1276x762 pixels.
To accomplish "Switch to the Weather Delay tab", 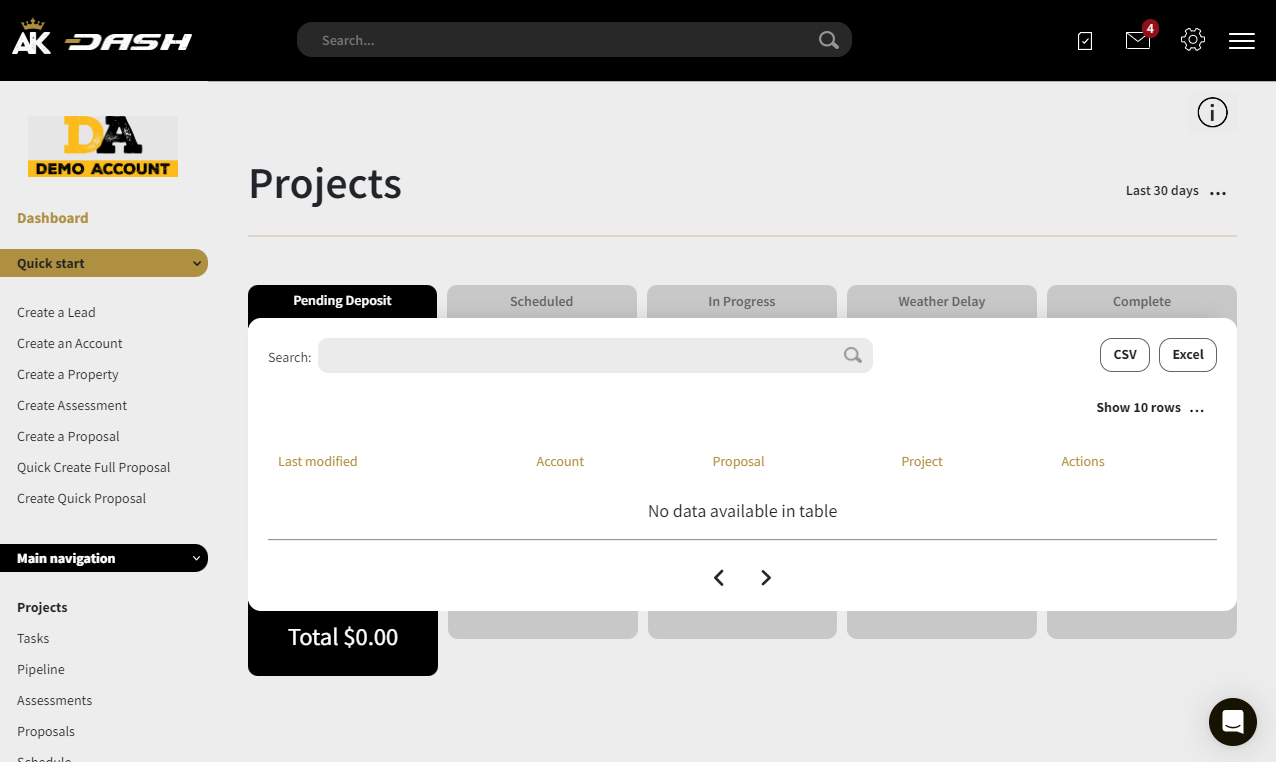I will [x=942, y=301].
